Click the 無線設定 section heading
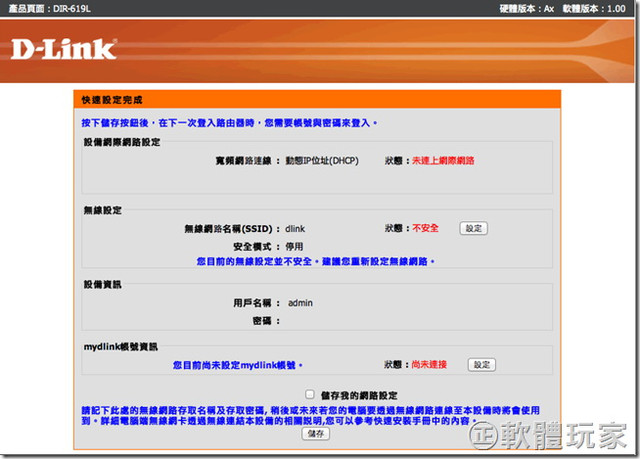The width and height of the screenshot is (640, 459). pyautogui.click(x=103, y=210)
